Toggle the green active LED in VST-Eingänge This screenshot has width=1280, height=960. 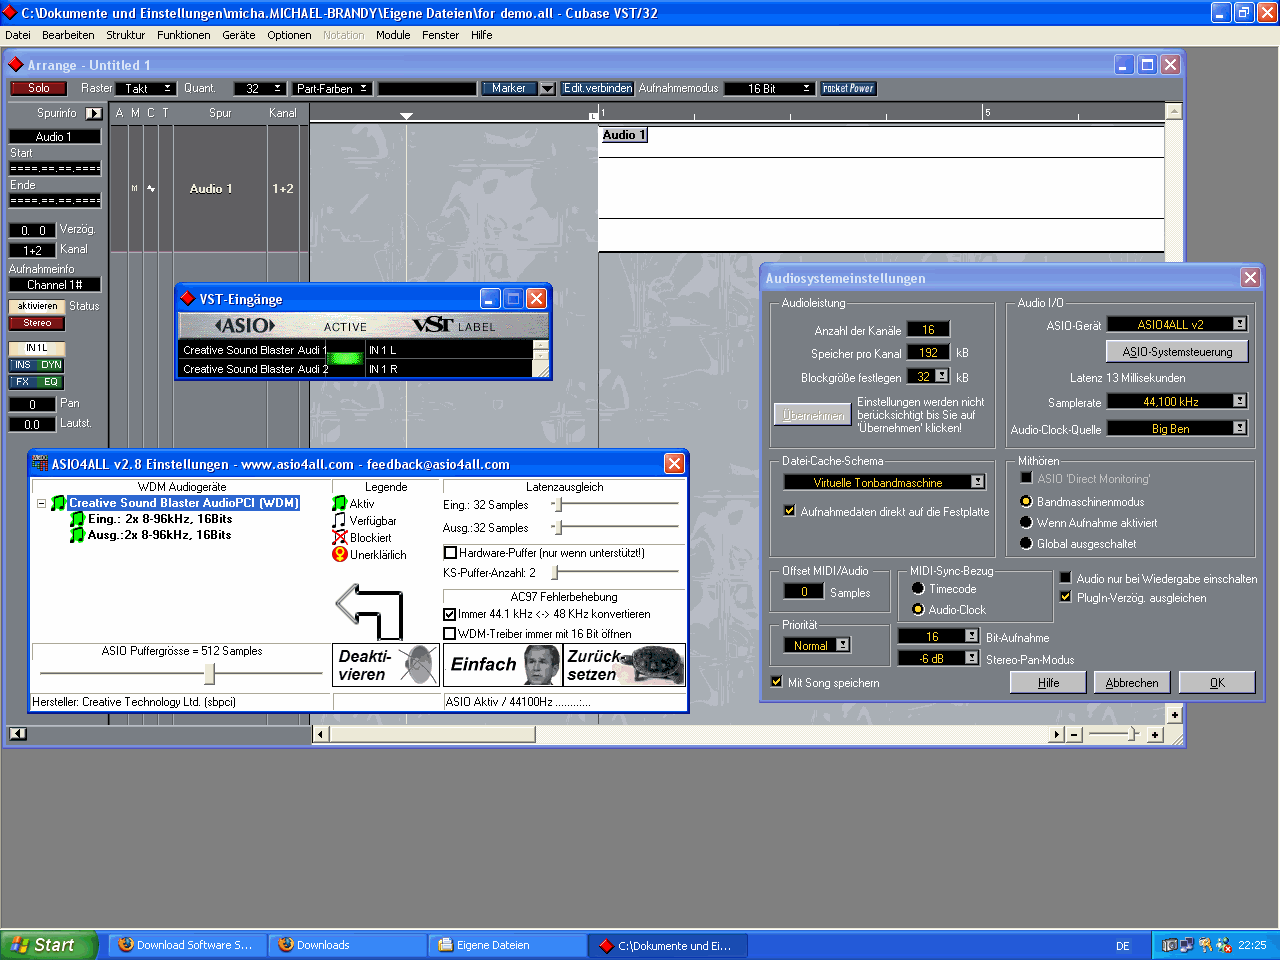point(345,358)
